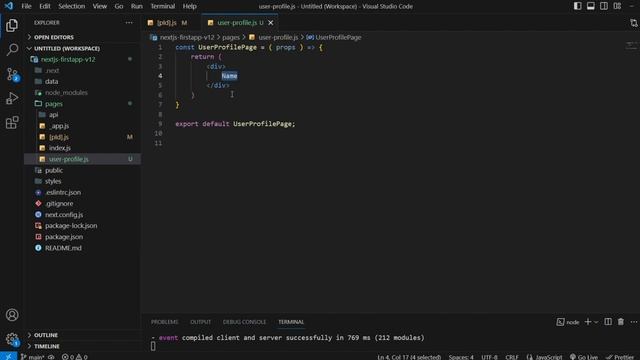Screen dimensions: 640x360
Task: Open Customize Layout icon
Action: pos(617,6)
